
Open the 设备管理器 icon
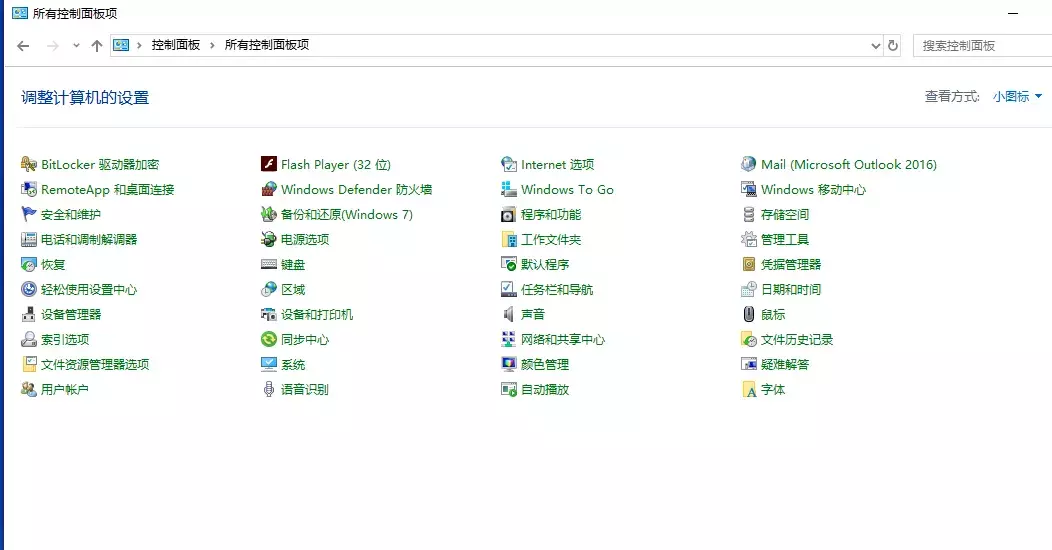point(29,314)
